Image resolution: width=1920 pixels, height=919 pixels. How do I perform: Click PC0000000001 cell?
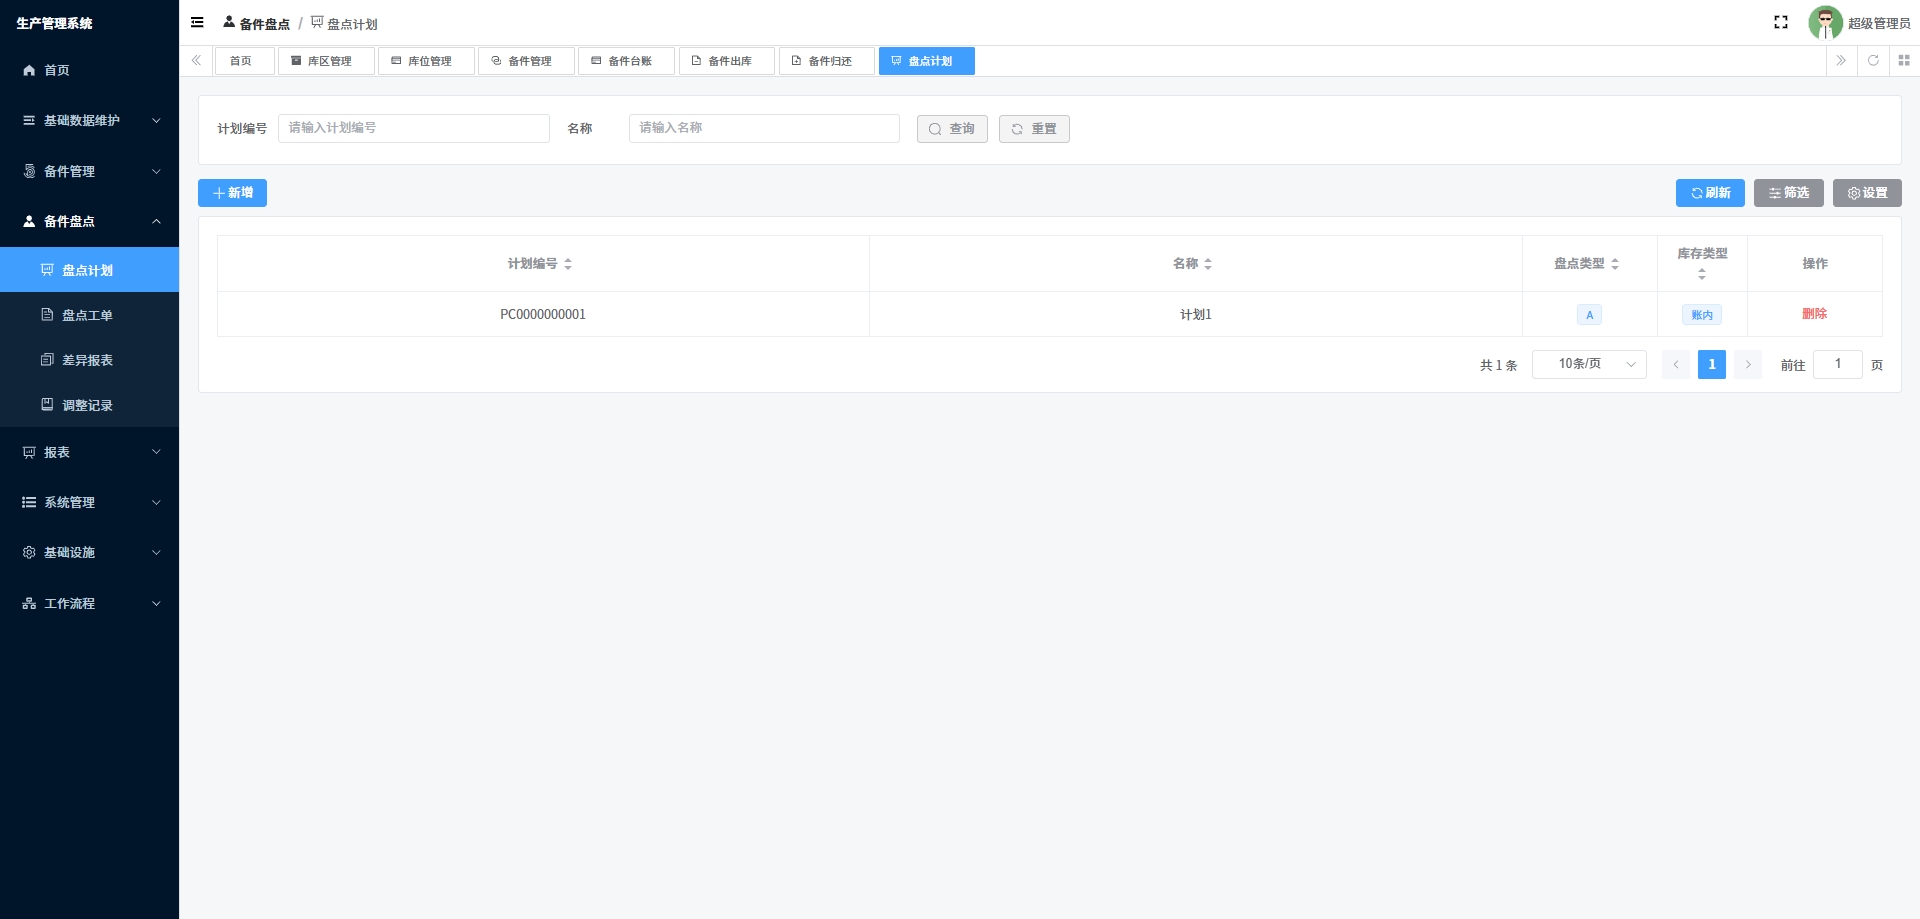[x=543, y=314]
